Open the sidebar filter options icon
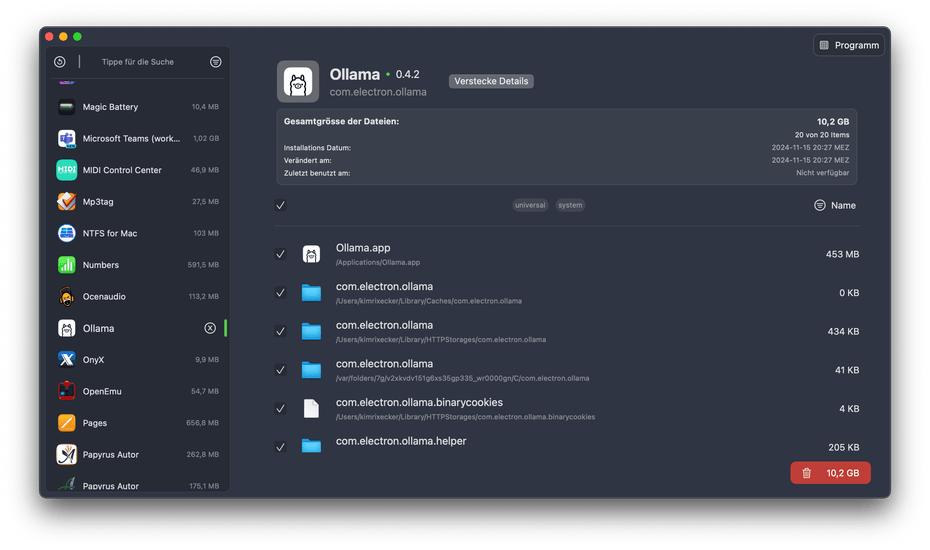 pos(215,62)
